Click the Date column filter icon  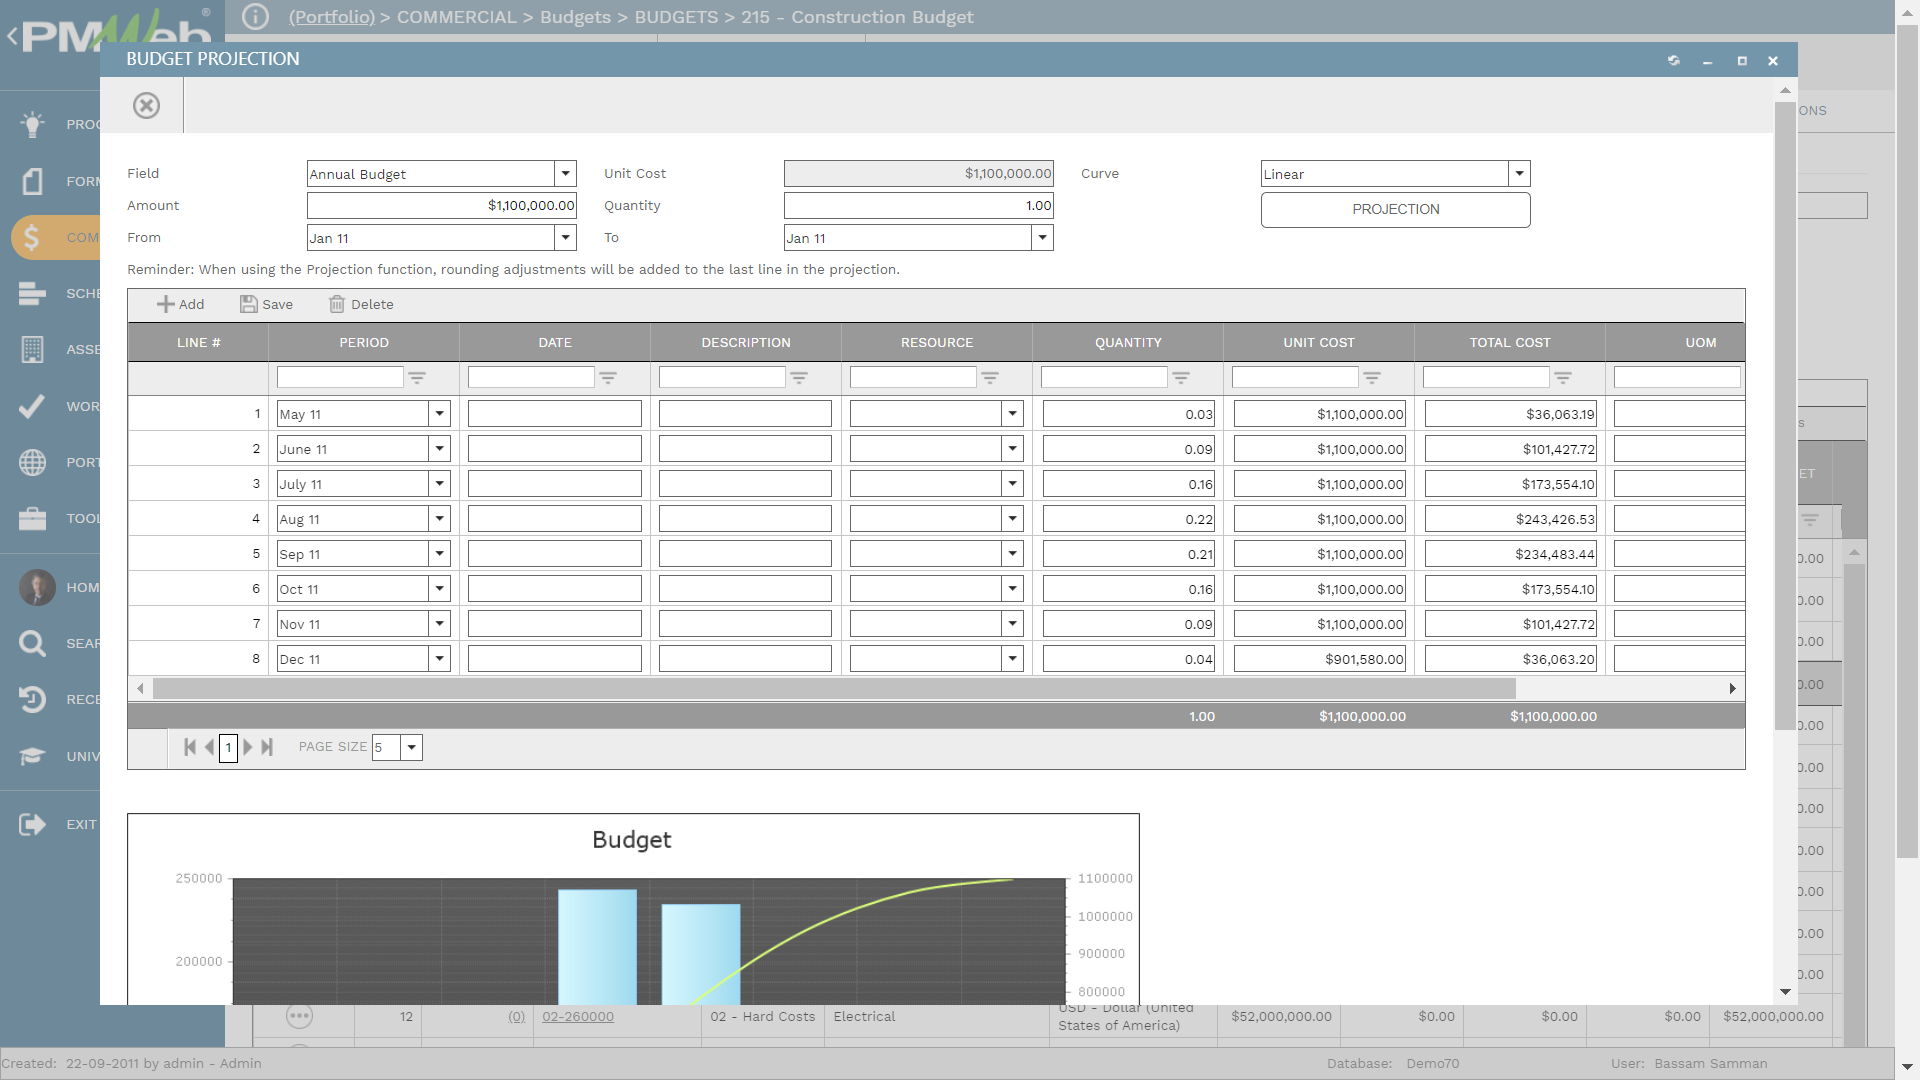[608, 378]
